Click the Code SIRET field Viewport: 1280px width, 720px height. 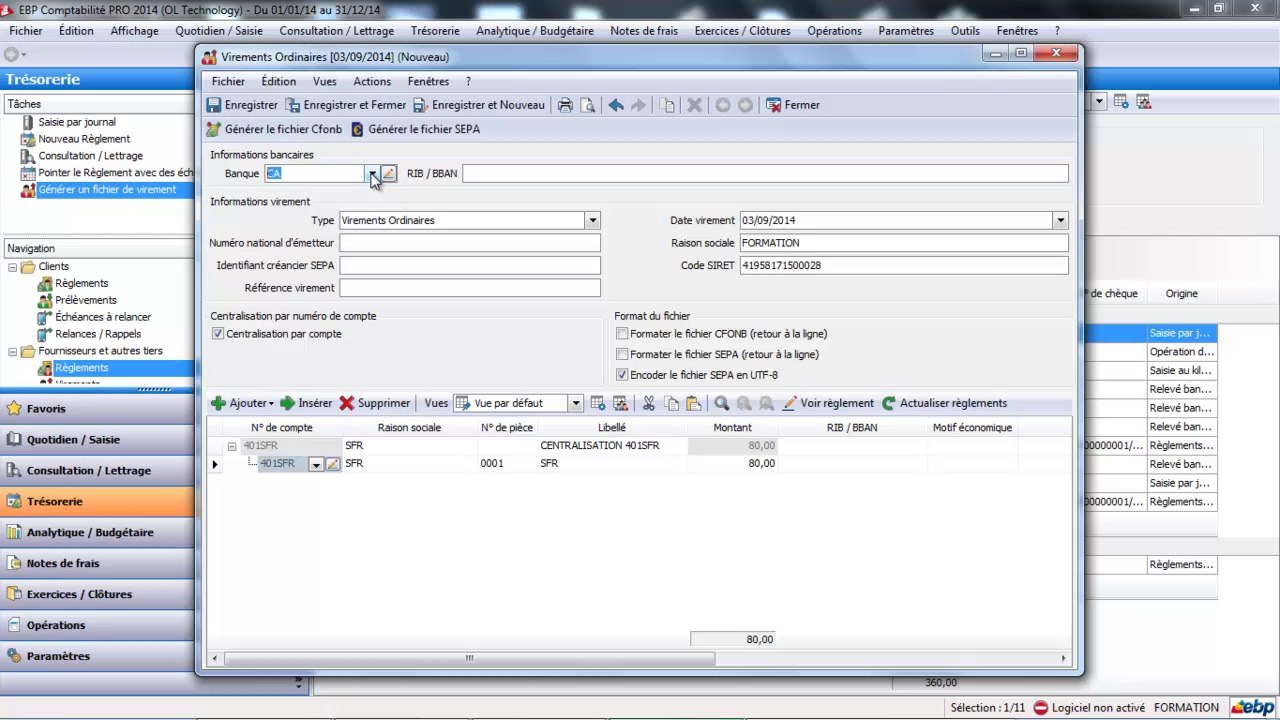pos(904,265)
